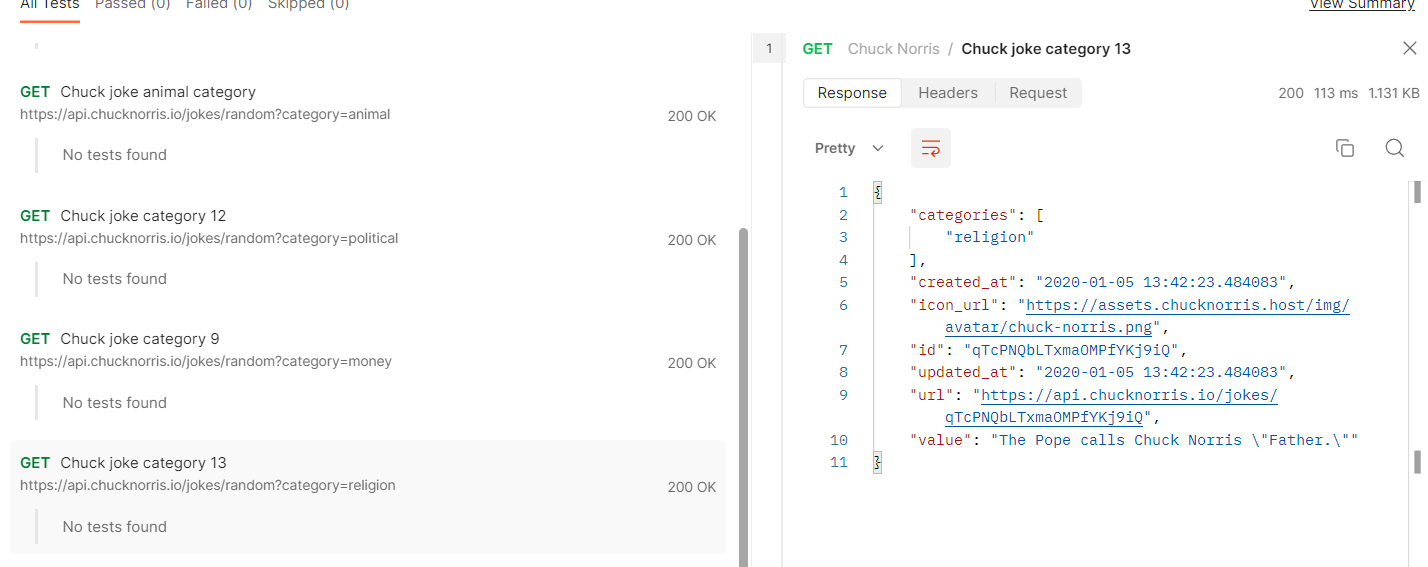Select the Chuck joke category 12 request
The image size is (1428, 567).
pos(143,216)
